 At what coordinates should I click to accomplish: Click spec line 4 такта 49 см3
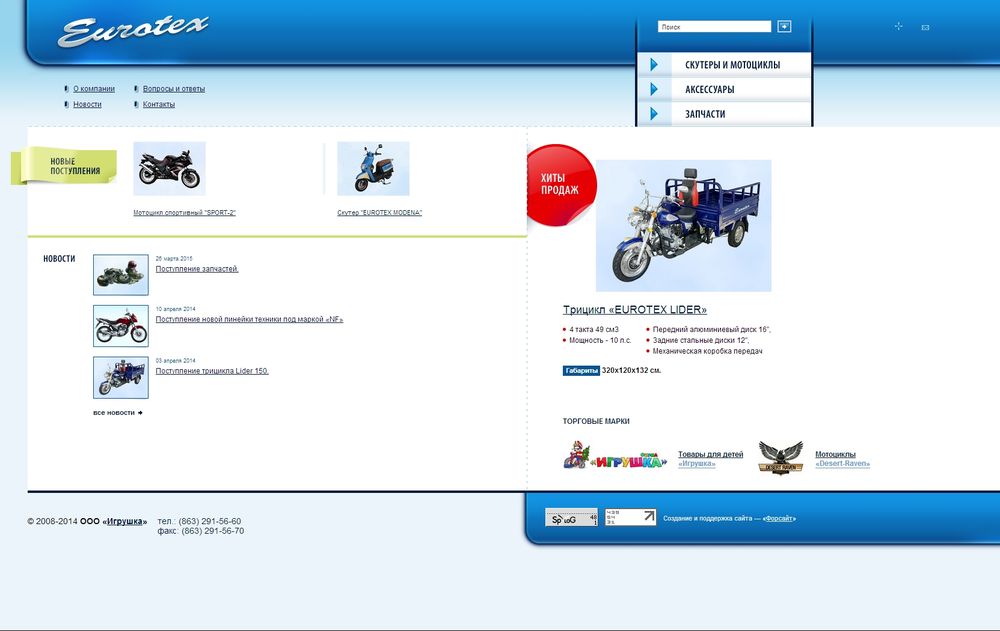tap(594, 329)
